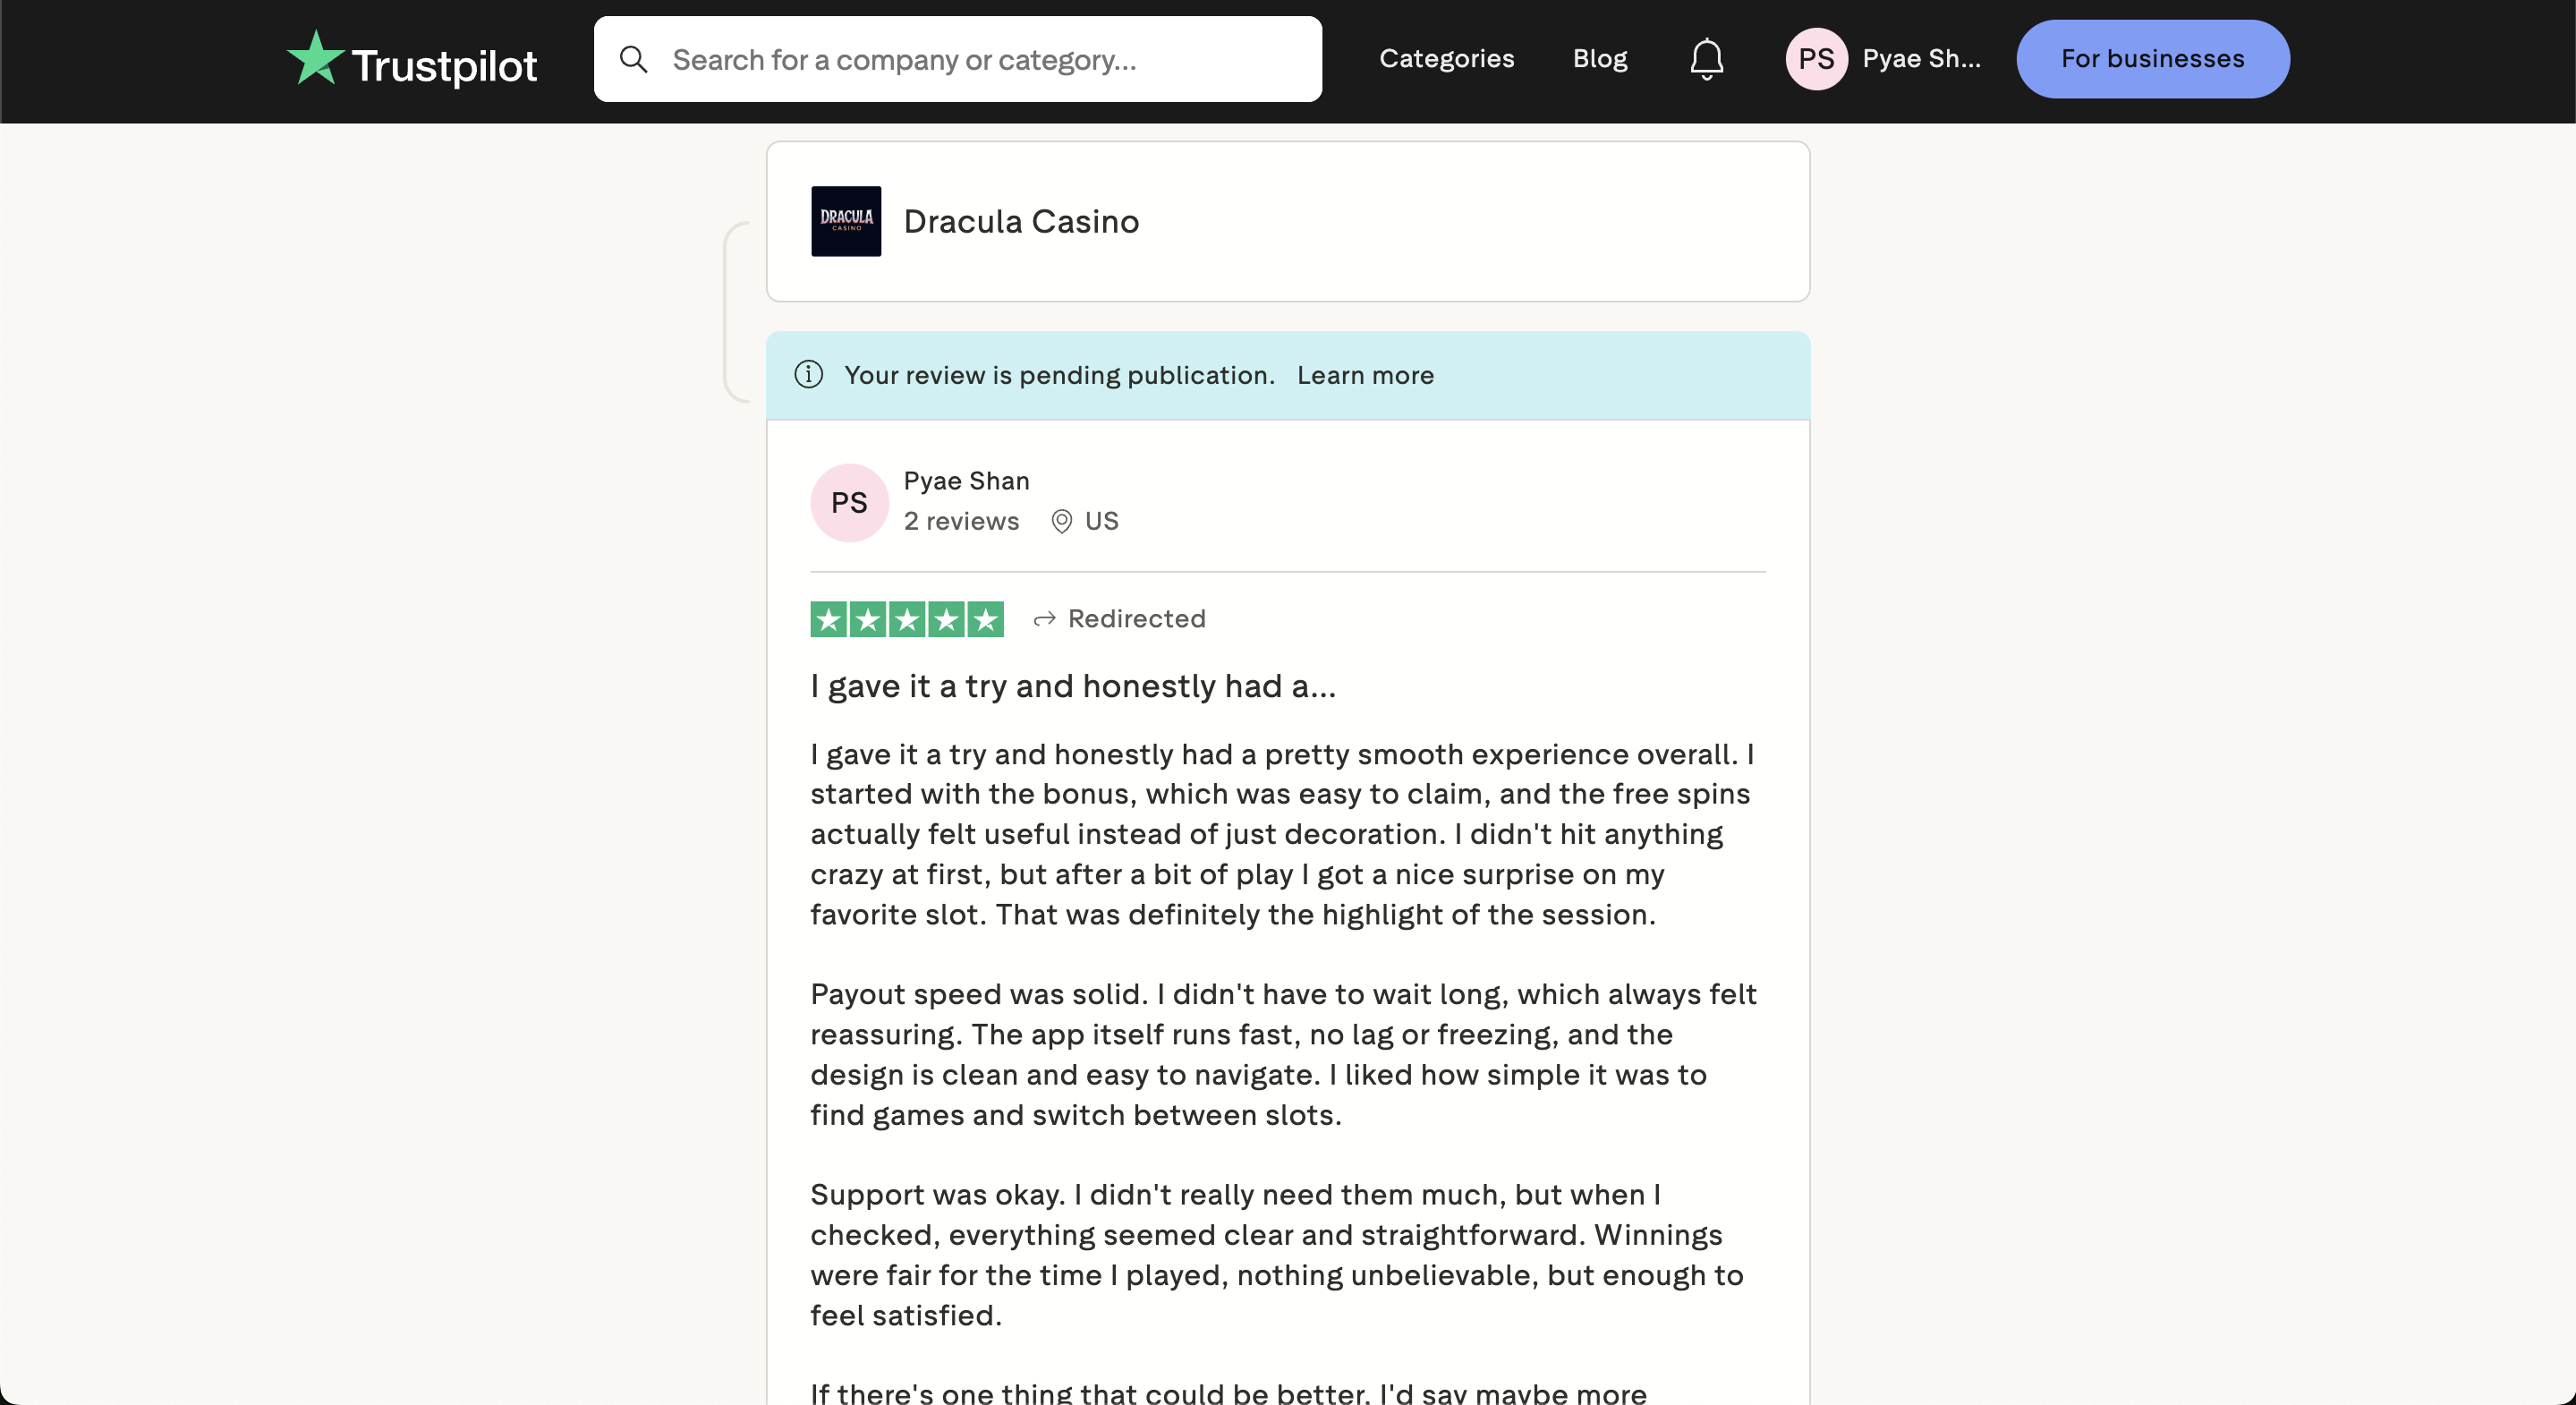Screen dimensions: 2576x1405
Task: Open the Pyae Sh... account dropdown
Action: (x=1921, y=59)
